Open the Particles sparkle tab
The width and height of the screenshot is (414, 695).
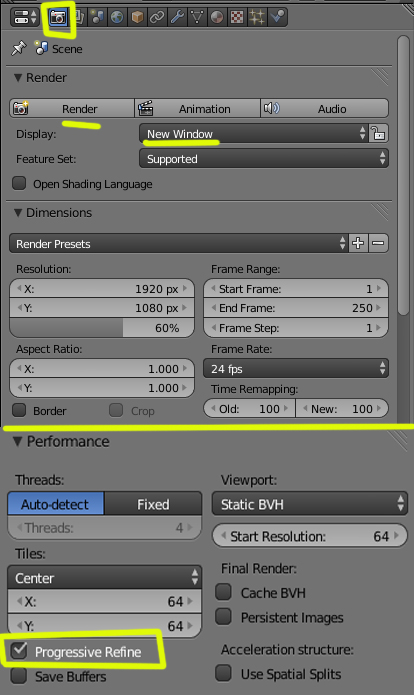coord(257,17)
